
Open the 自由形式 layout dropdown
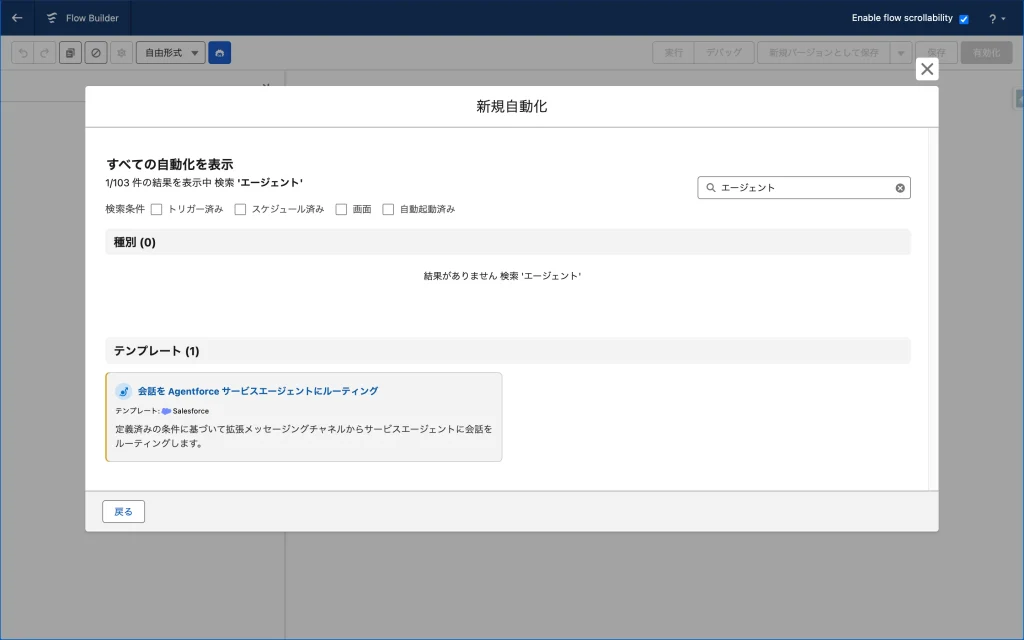(170, 53)
